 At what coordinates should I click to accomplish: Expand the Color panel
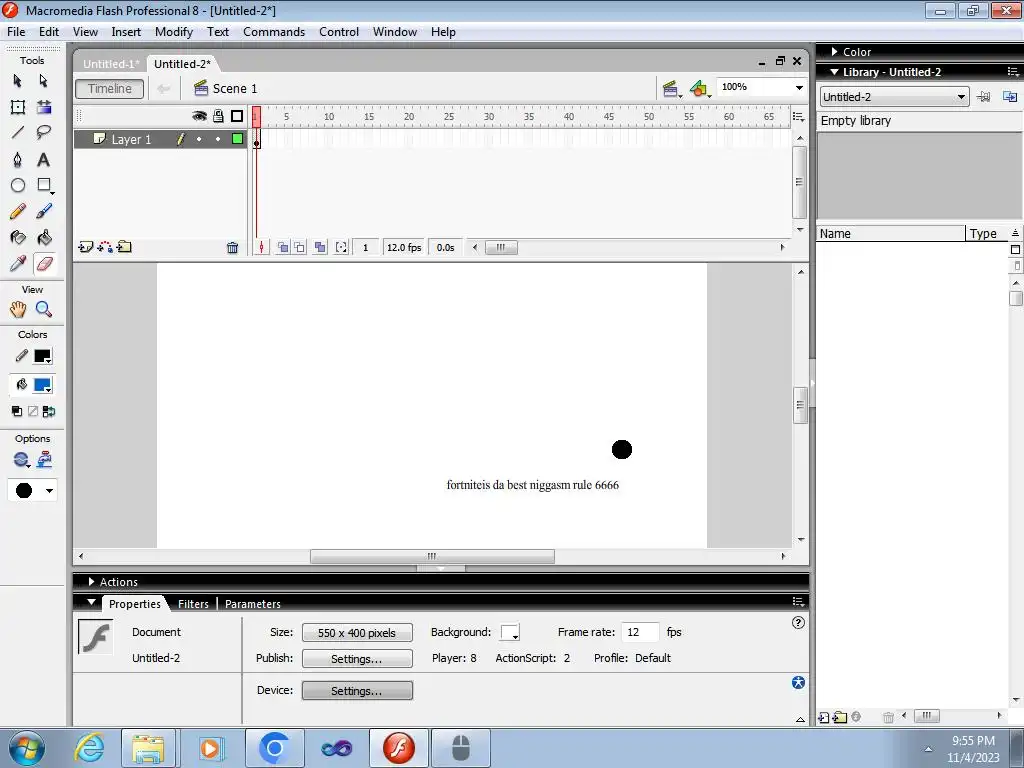[x=834, y=52]
